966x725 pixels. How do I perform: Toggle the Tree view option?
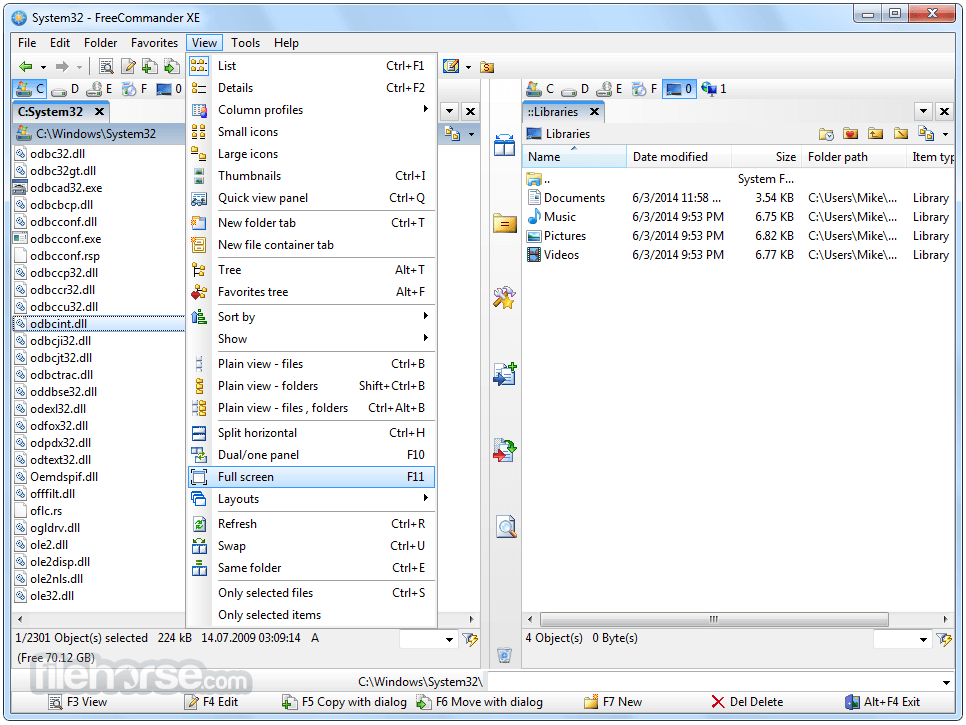point(311,270)
